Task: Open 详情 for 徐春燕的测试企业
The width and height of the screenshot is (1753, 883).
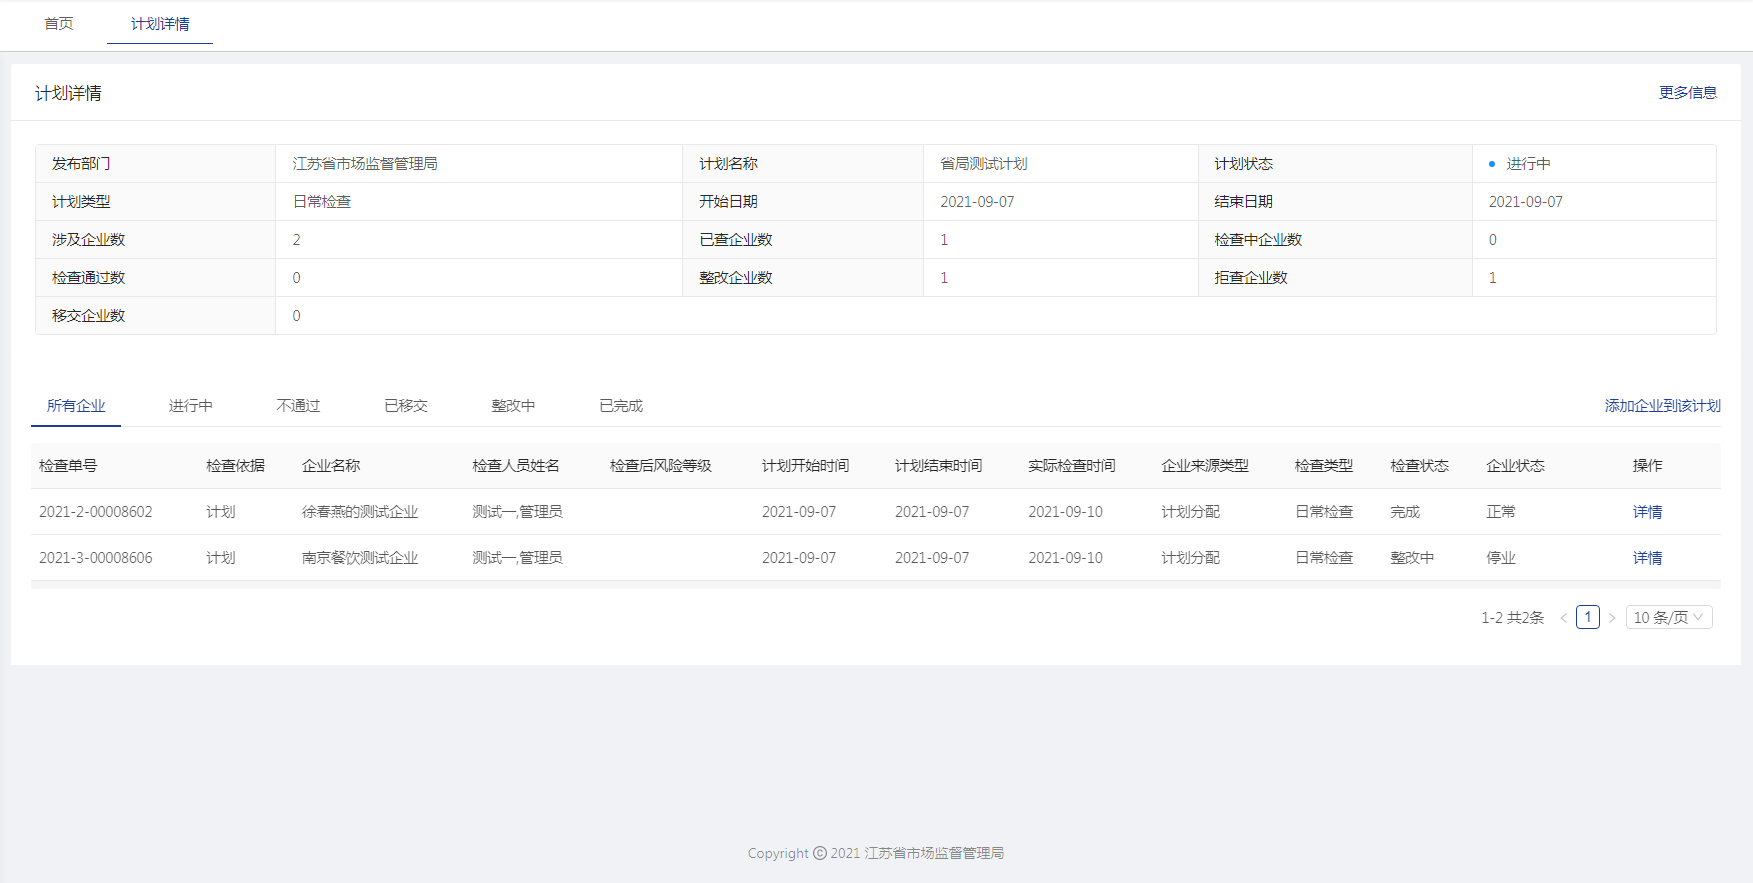Action: [1647, 512]
